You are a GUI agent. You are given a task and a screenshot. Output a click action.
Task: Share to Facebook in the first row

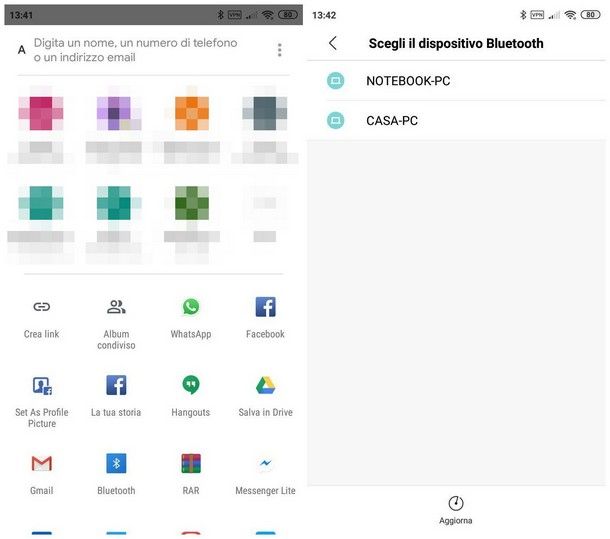[265, 307]
